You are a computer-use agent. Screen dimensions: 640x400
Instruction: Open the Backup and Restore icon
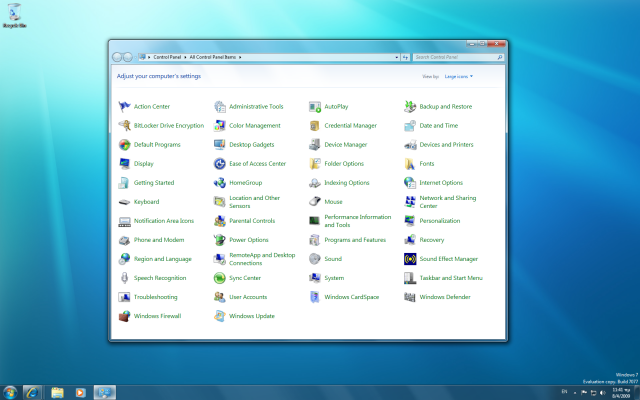(x=410, y=107)
